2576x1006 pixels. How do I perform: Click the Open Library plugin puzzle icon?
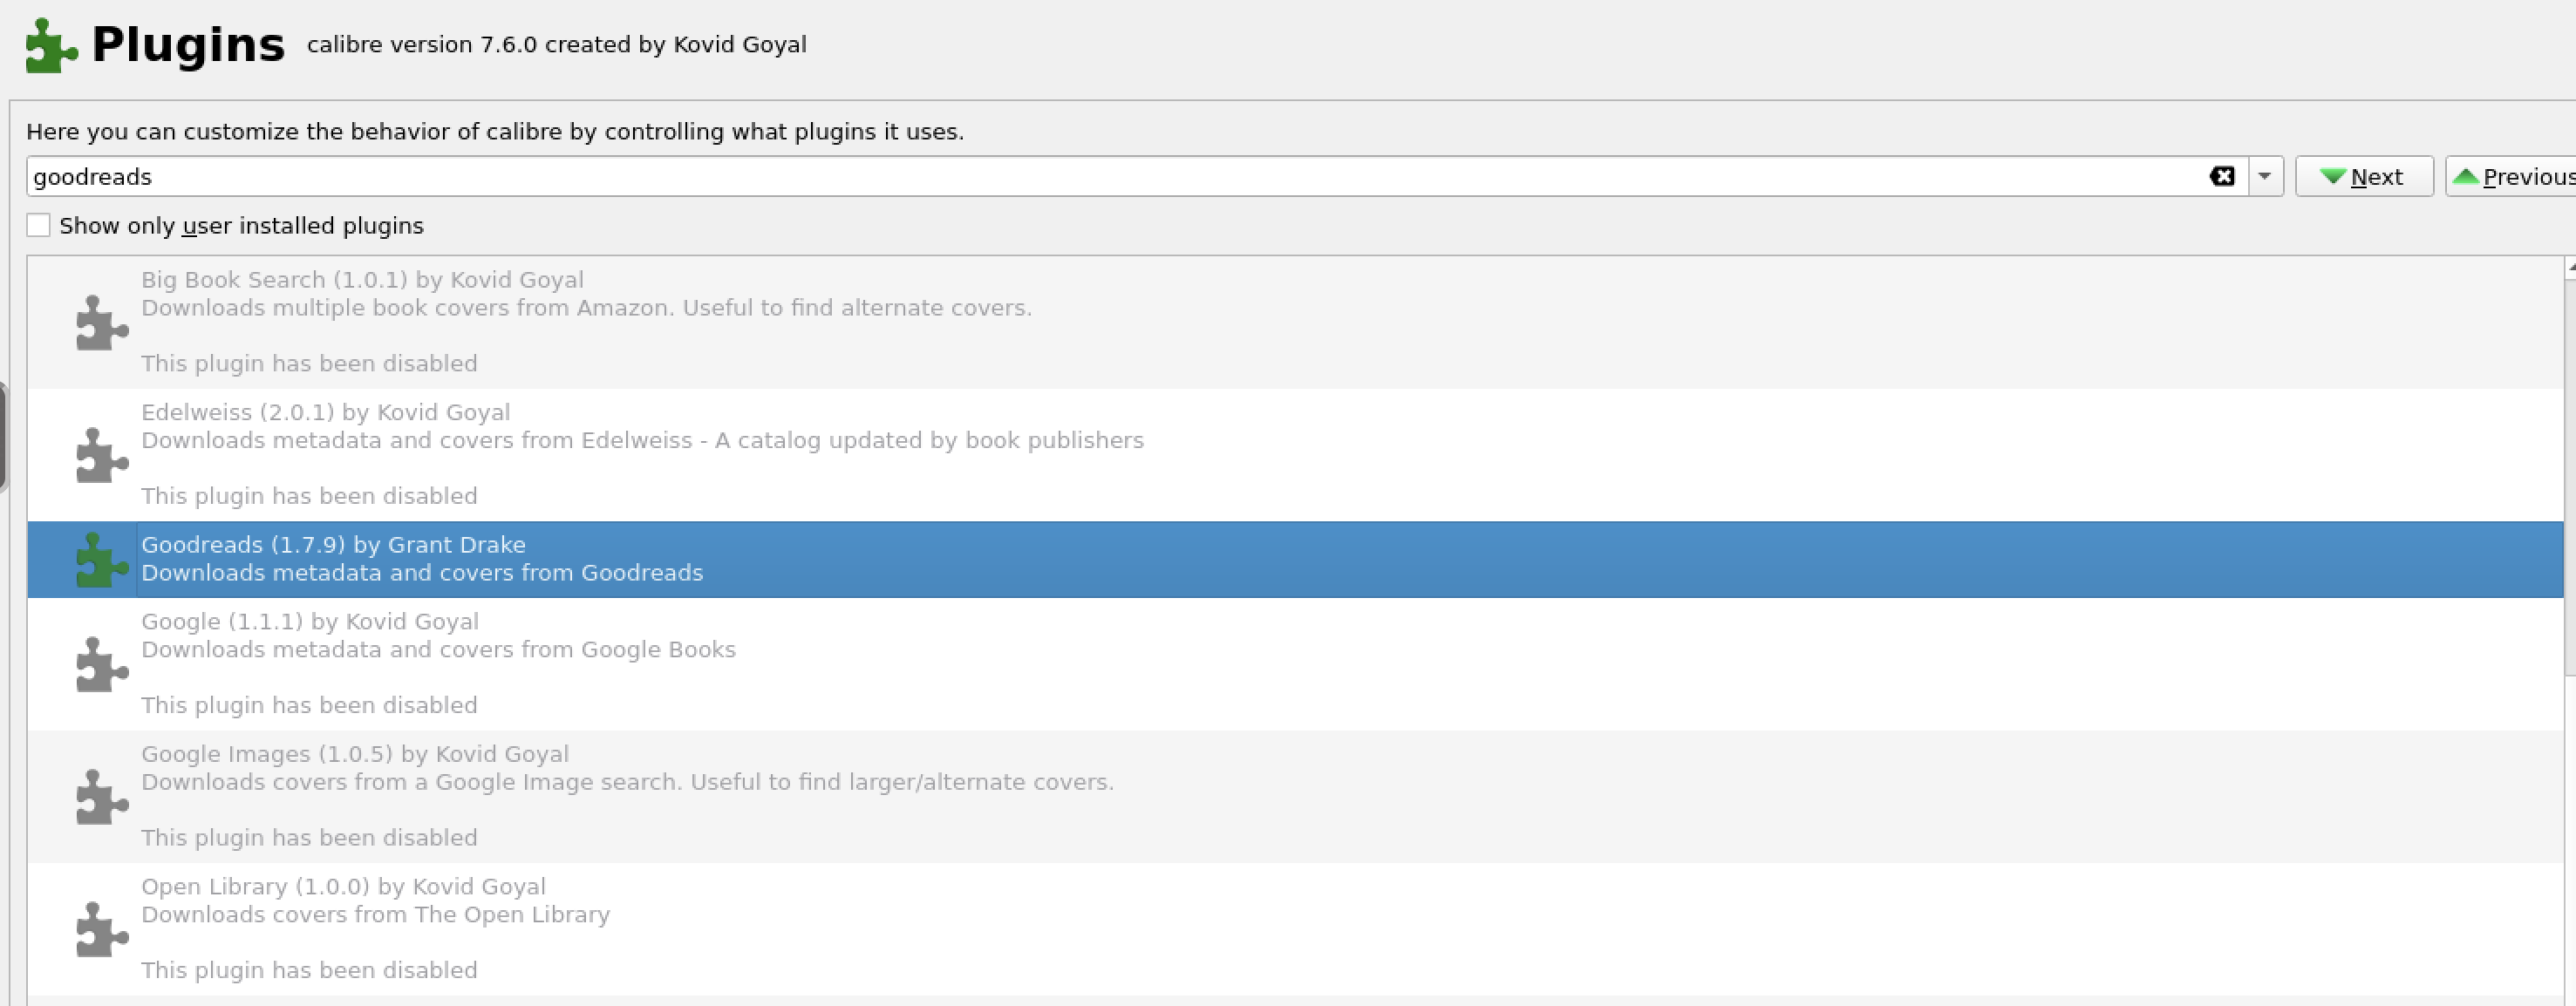(102, 929)
